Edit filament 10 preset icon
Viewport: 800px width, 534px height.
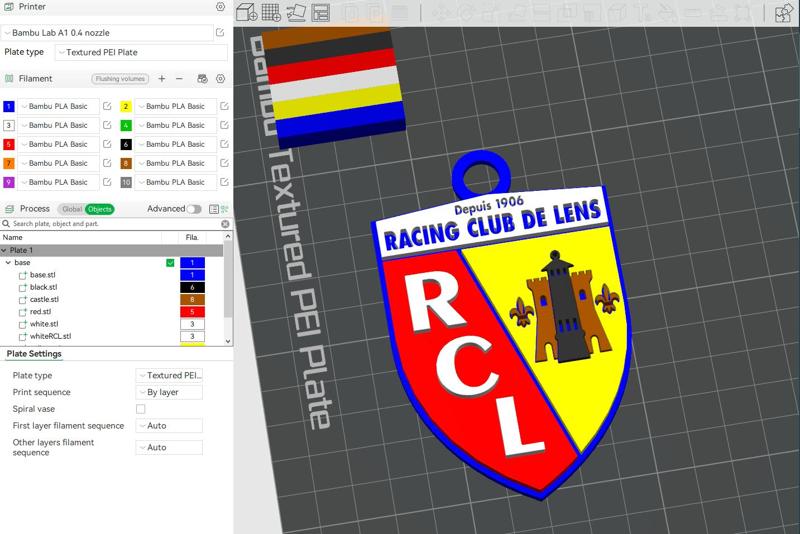(224, 182)
